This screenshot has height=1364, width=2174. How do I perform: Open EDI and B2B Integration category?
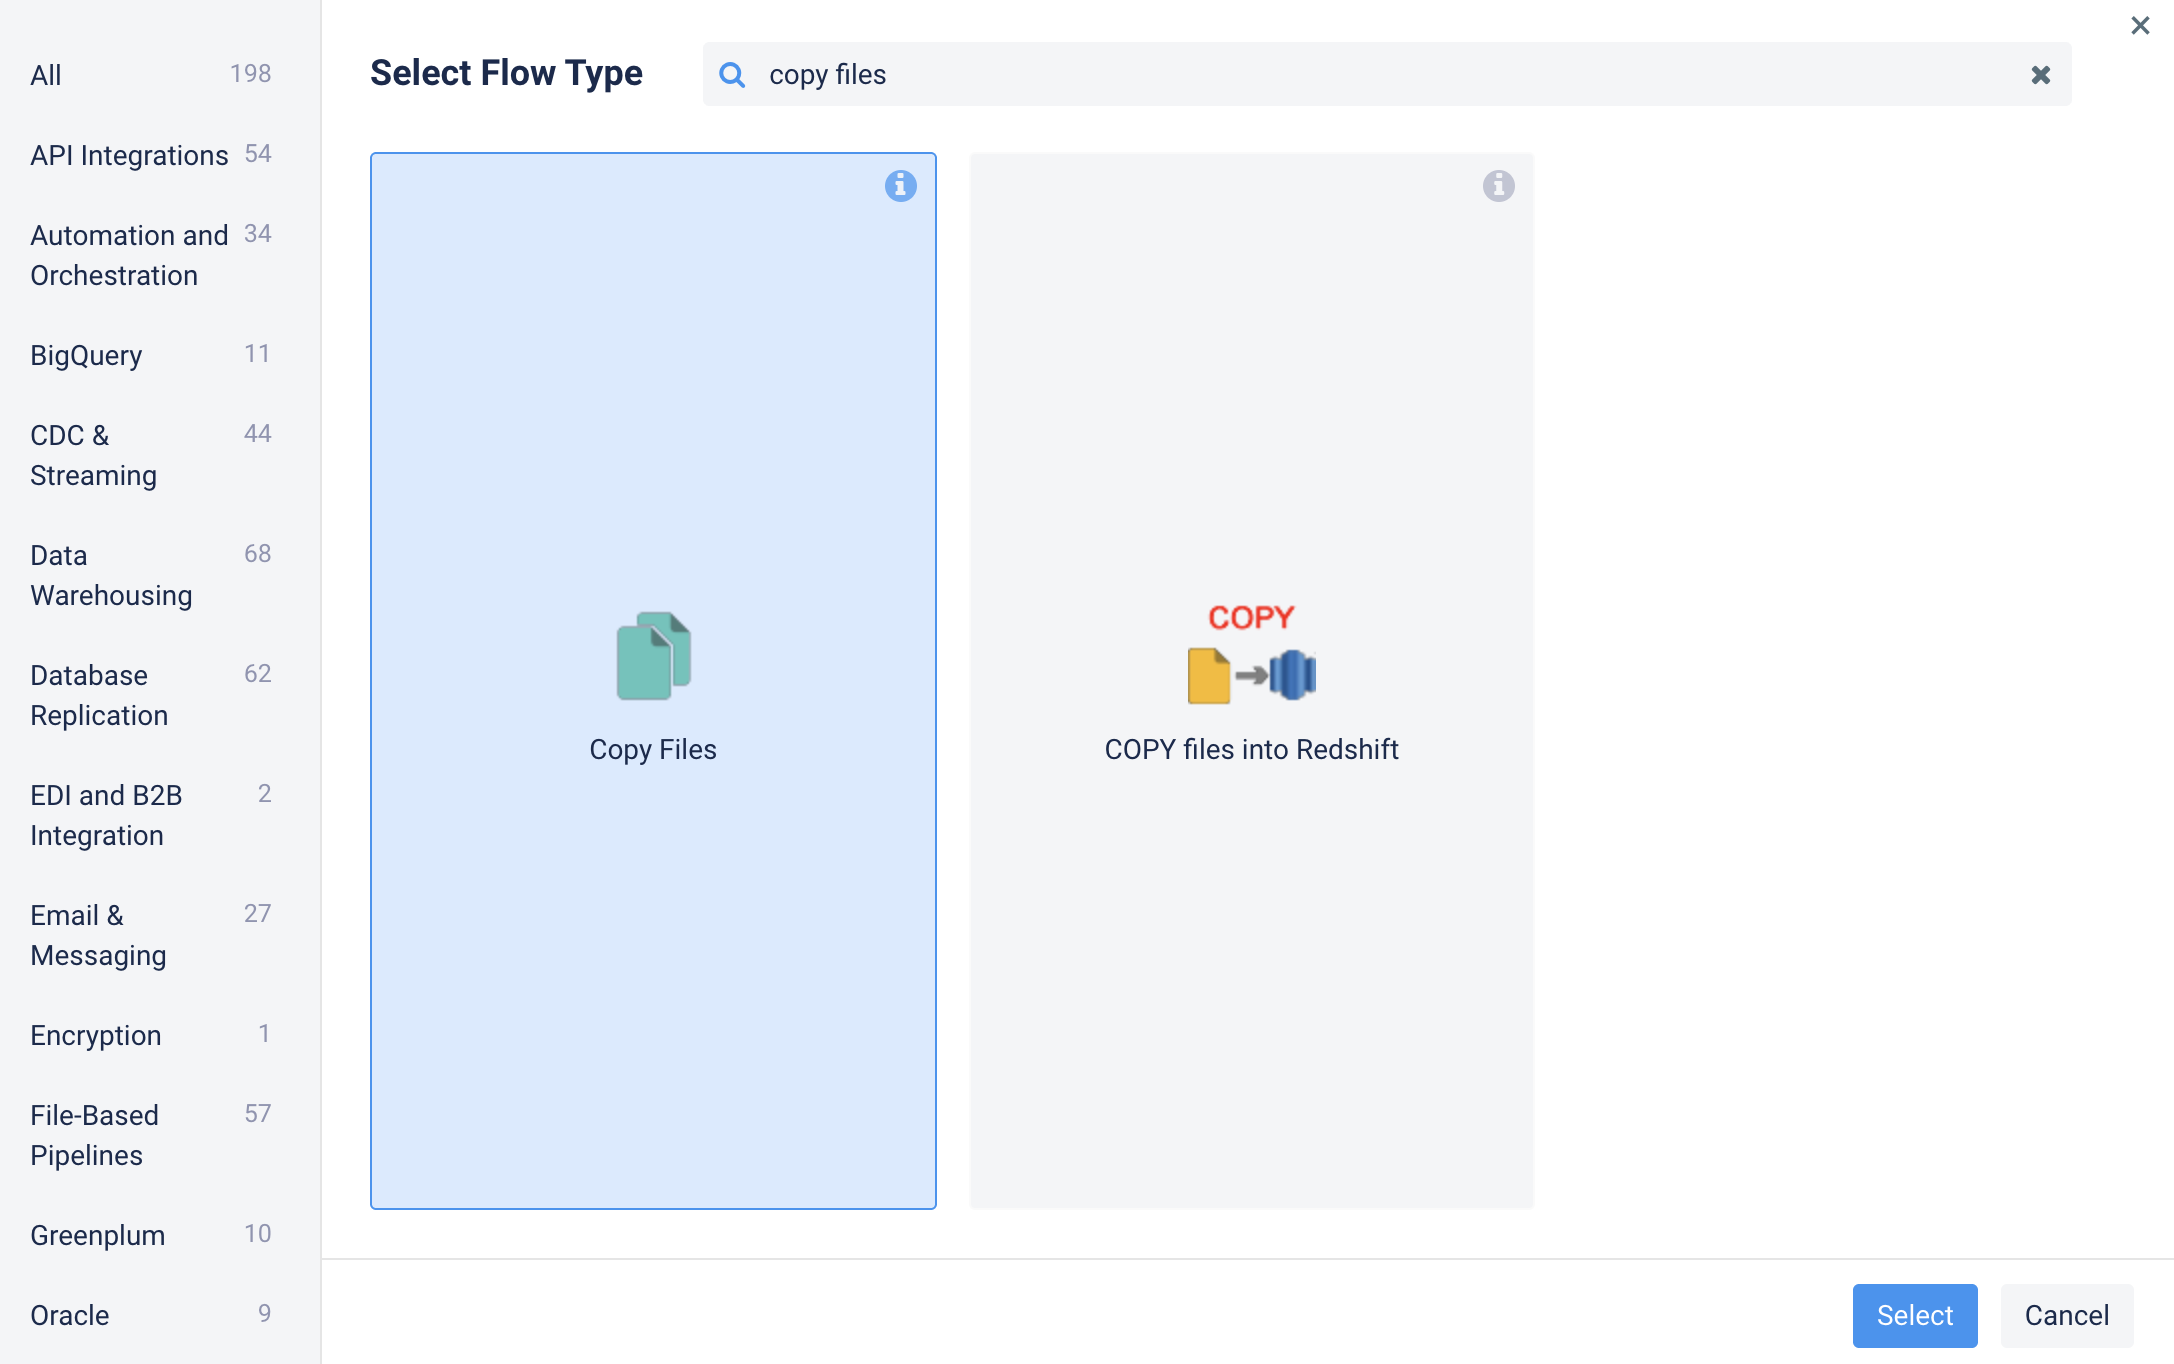[150, 815]
